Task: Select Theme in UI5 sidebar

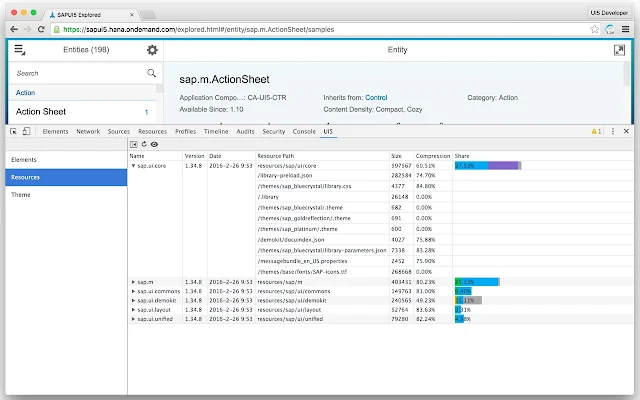Action: coord(66,195)
